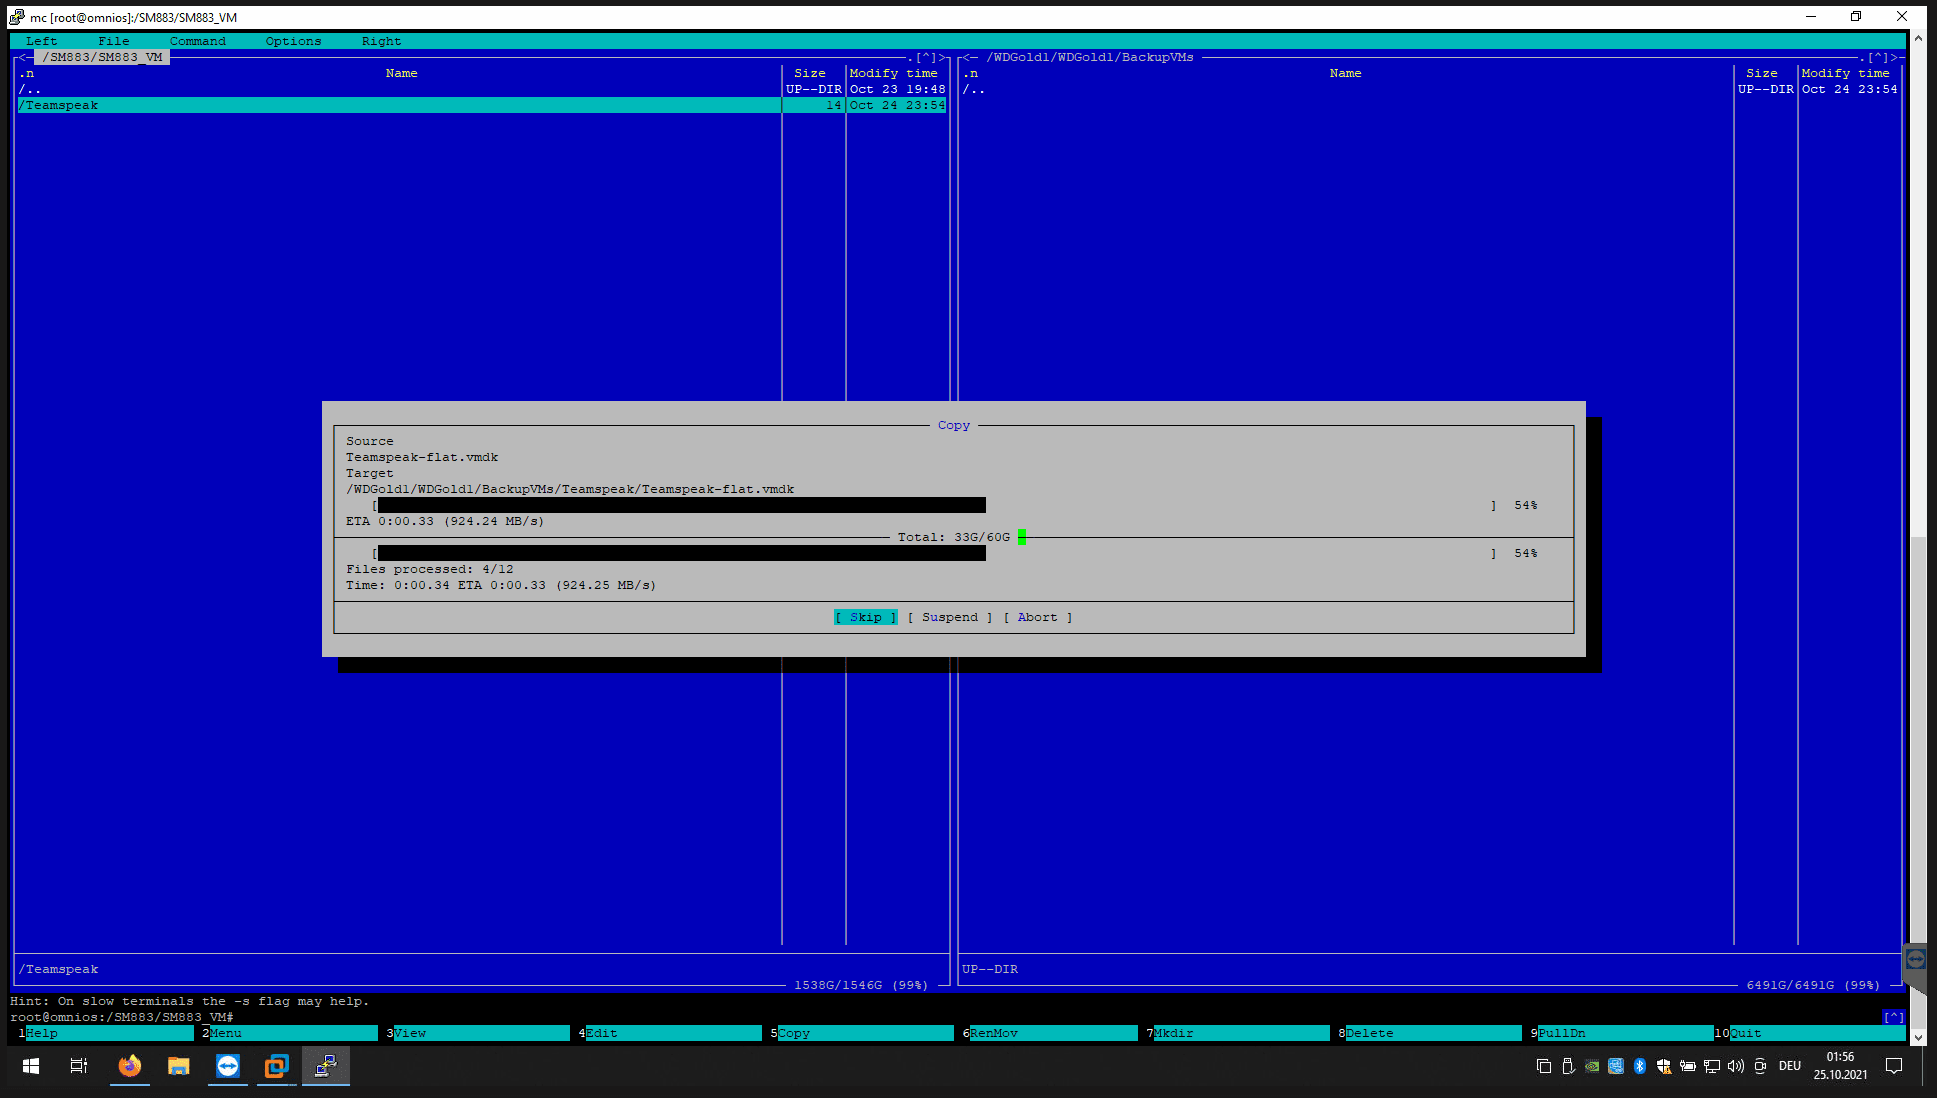Click Abort in the Copy dialog
Viewport: 1937px width, 1098px height.
tap(1038, 617)
